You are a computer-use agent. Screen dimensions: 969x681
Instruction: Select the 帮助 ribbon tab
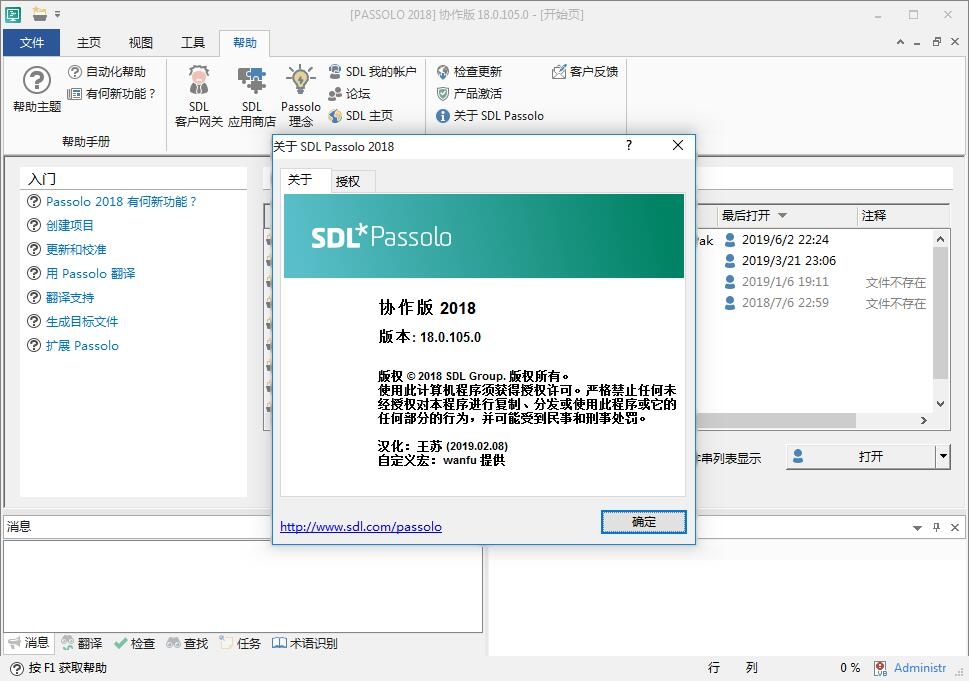pyautogui.click(x=245, y=43)
